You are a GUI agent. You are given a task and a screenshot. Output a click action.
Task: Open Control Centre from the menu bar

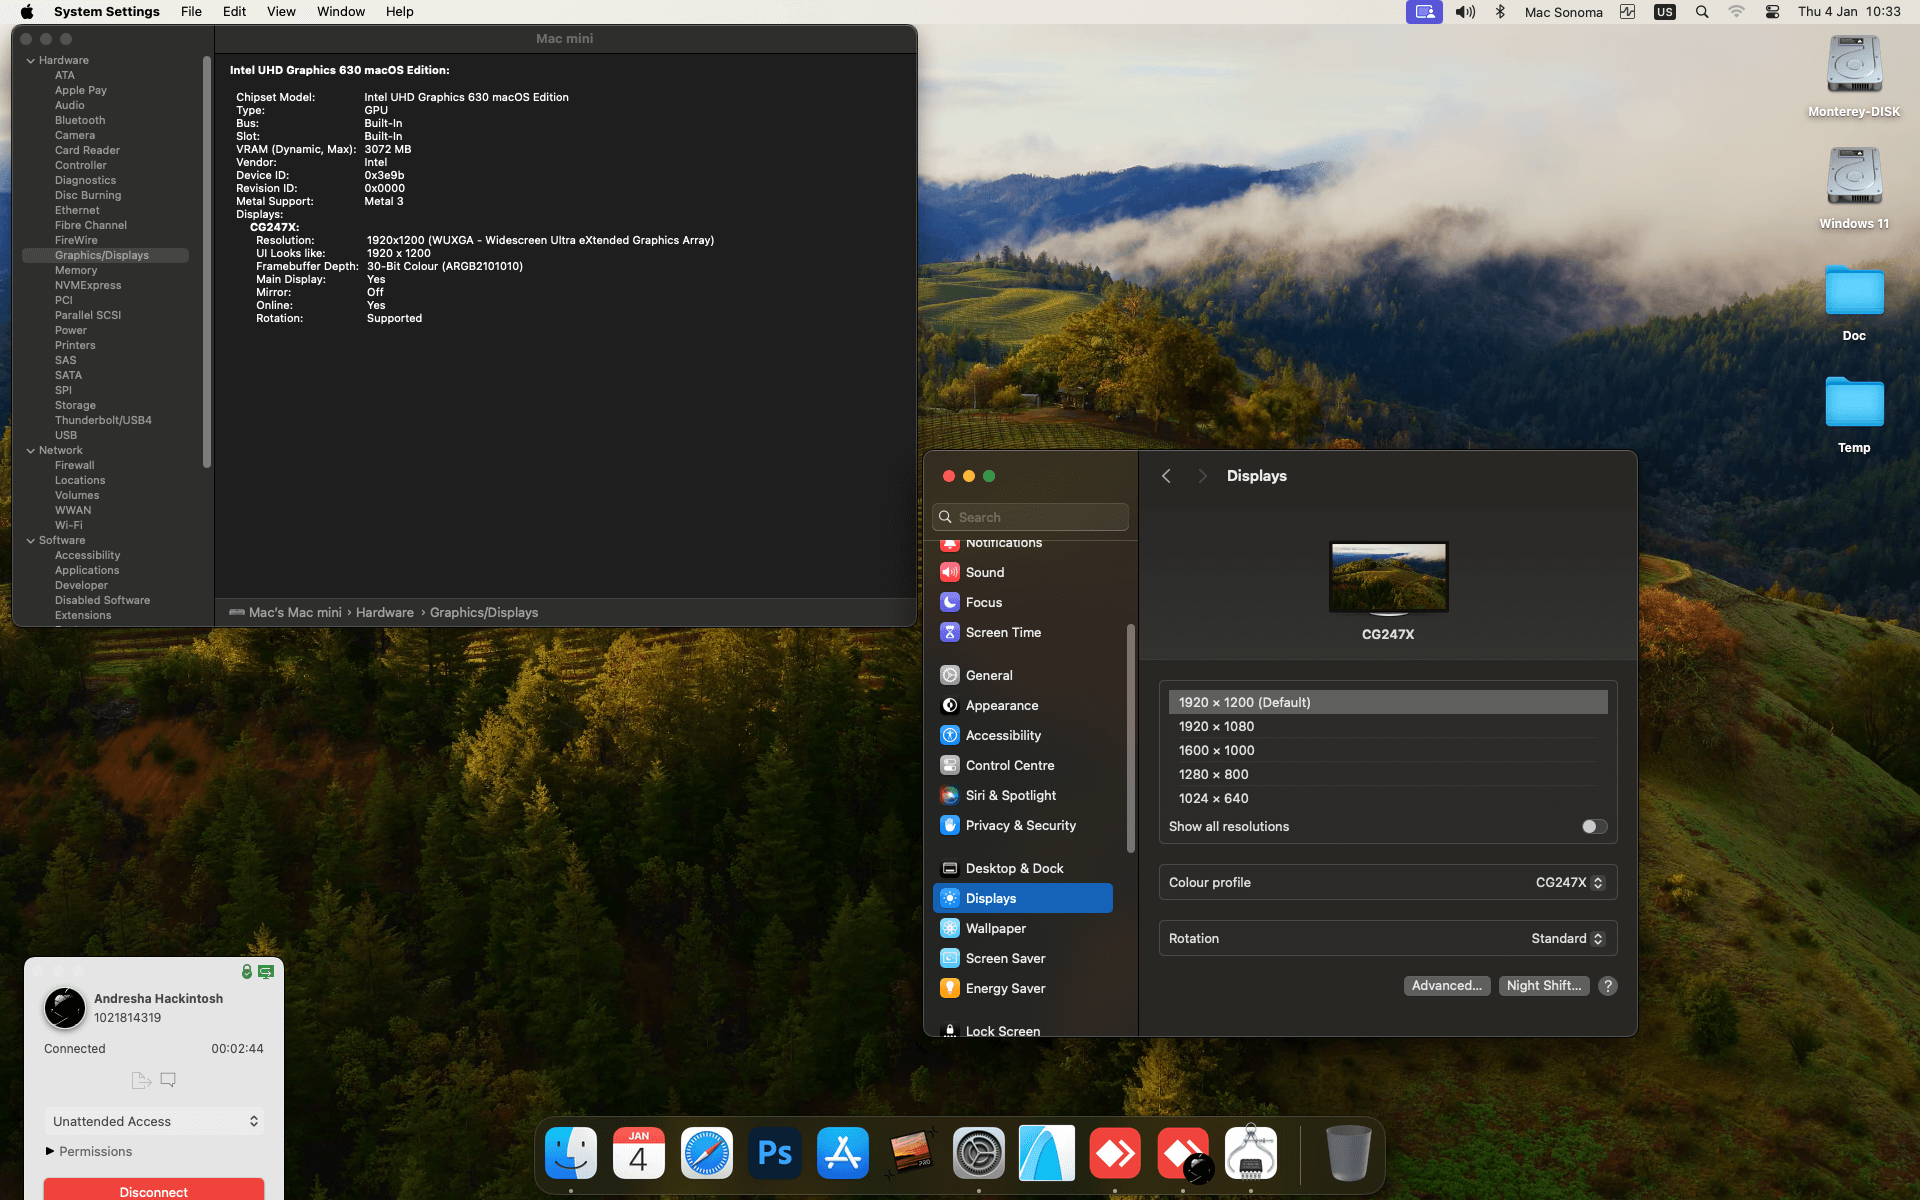click(1772, 12)
